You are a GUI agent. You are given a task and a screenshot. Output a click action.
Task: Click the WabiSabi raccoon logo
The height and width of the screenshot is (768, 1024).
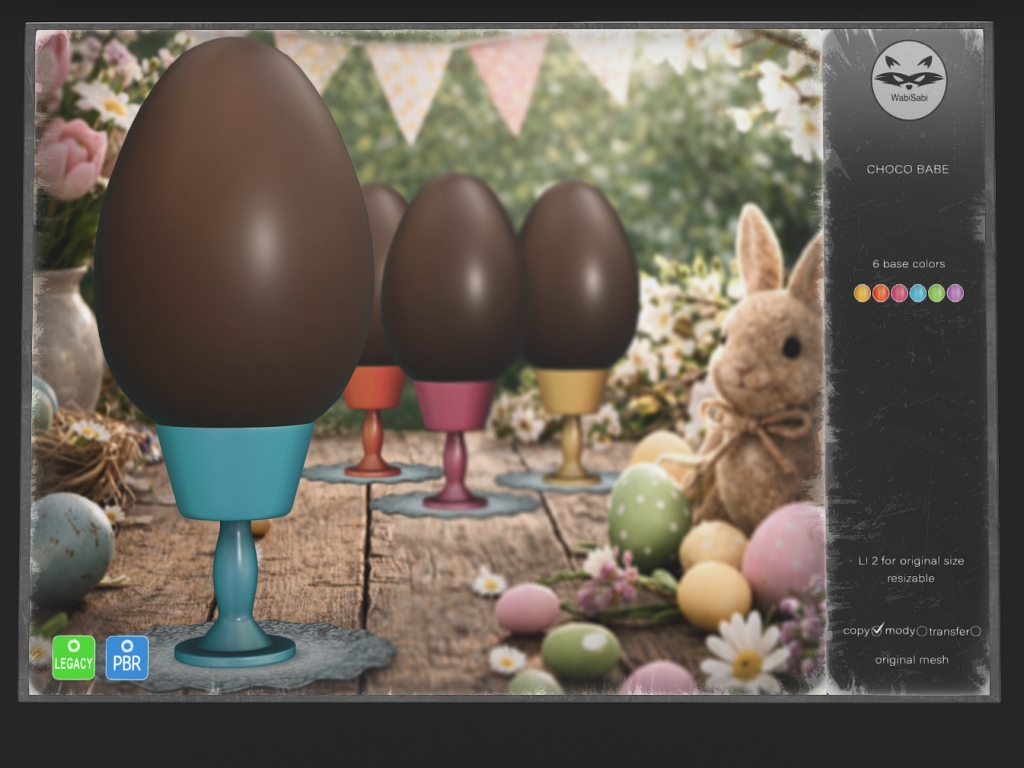point(908,80)
